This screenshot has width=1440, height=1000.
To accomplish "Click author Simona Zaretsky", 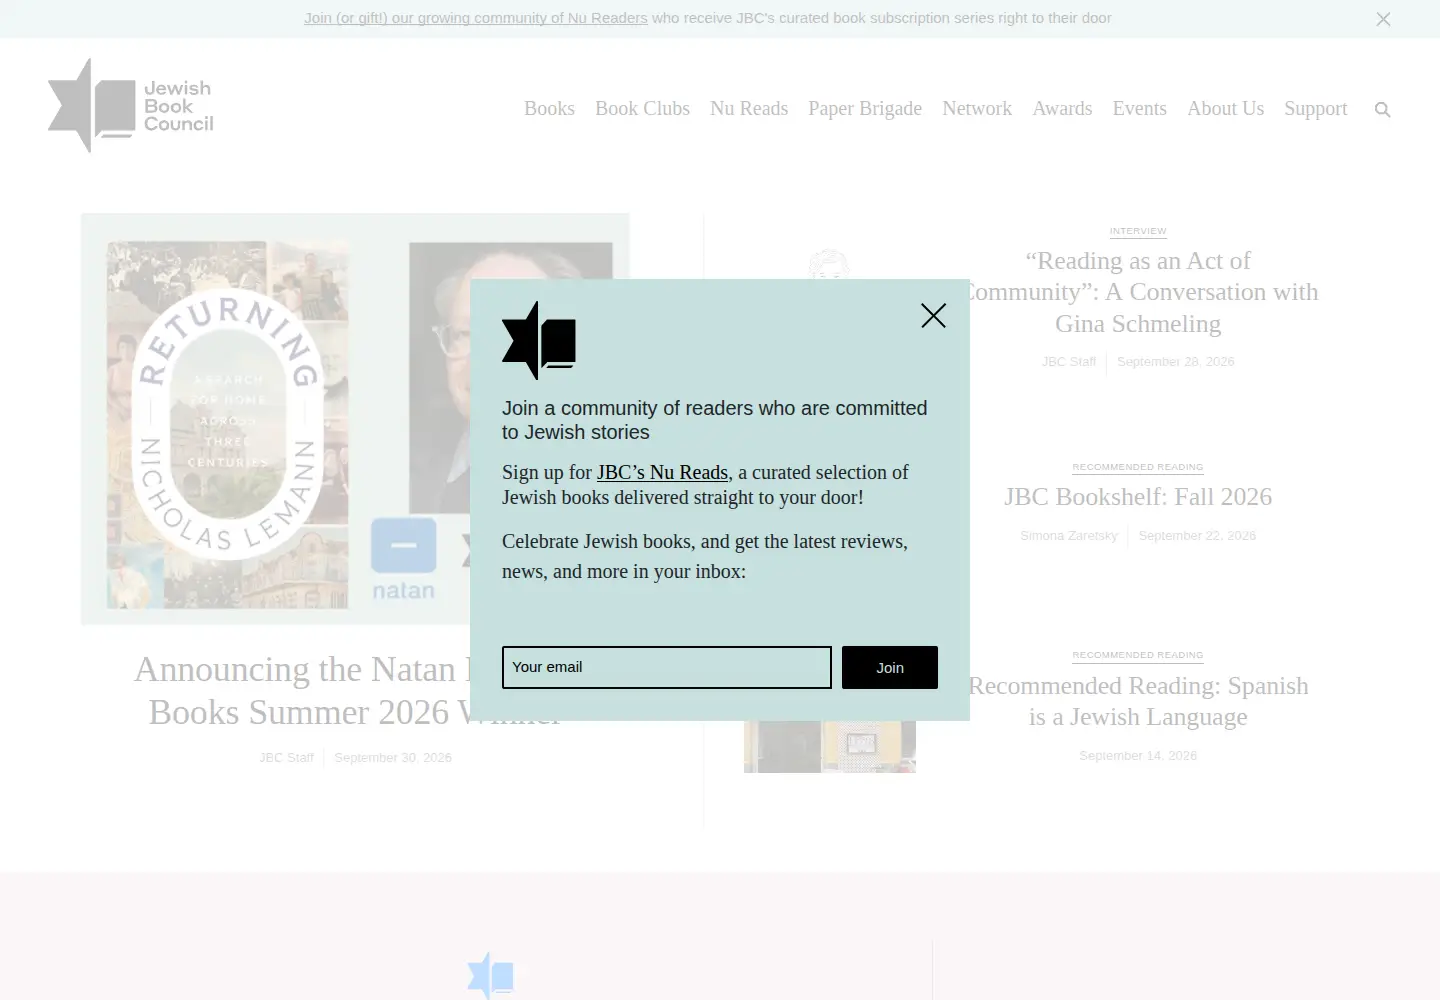I will (1069, 536).
